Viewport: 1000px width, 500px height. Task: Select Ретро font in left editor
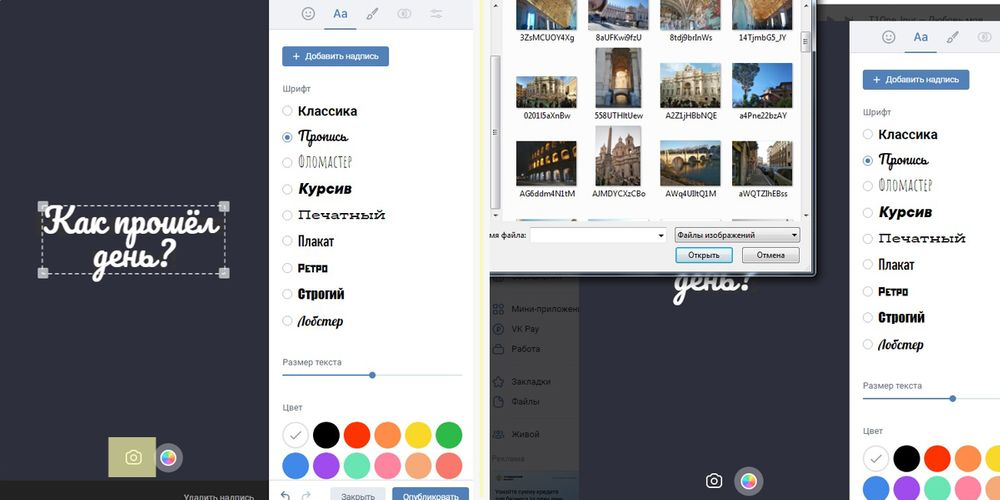coord(305,268)
